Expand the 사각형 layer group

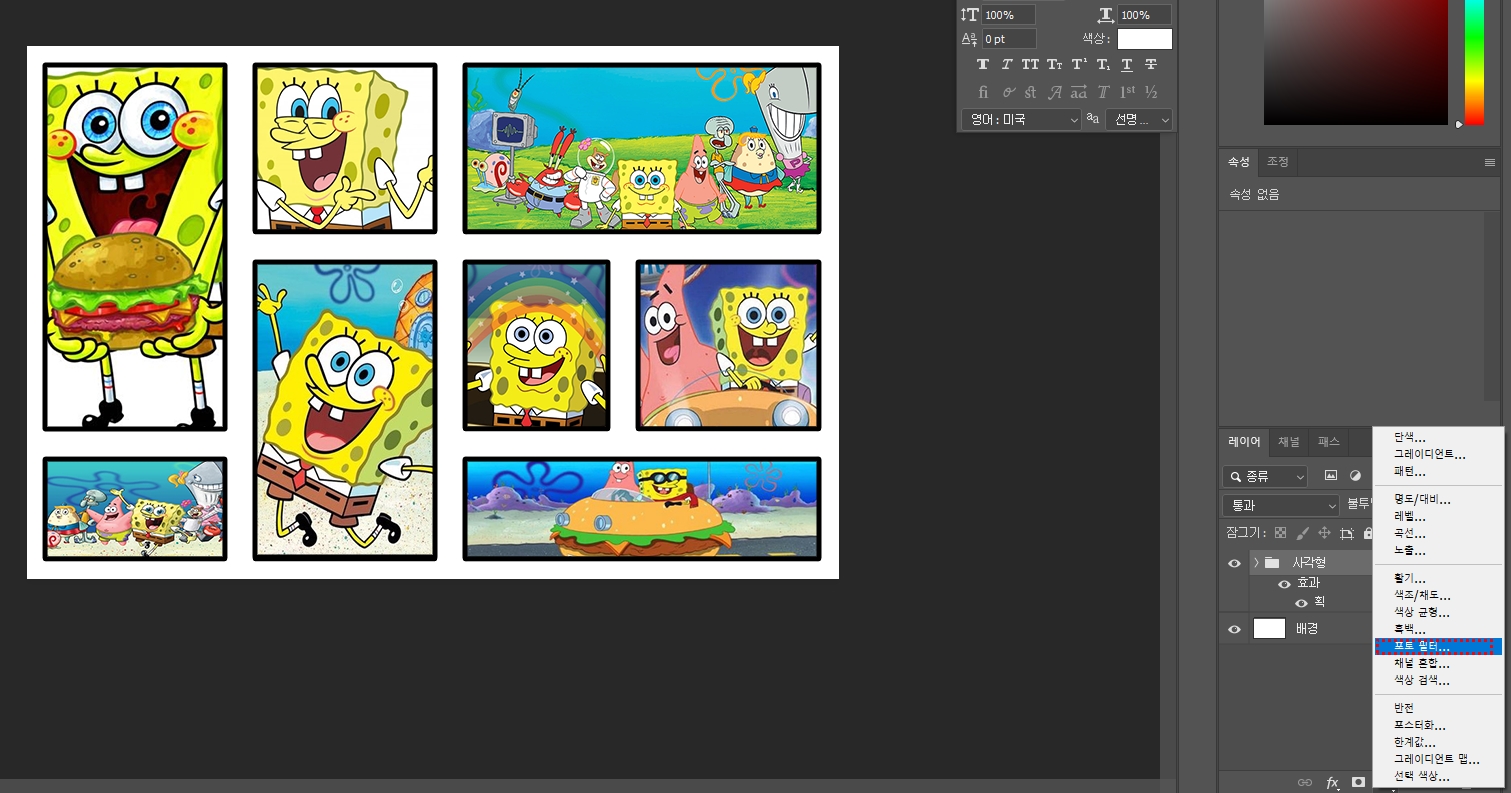pos(1256,563)
